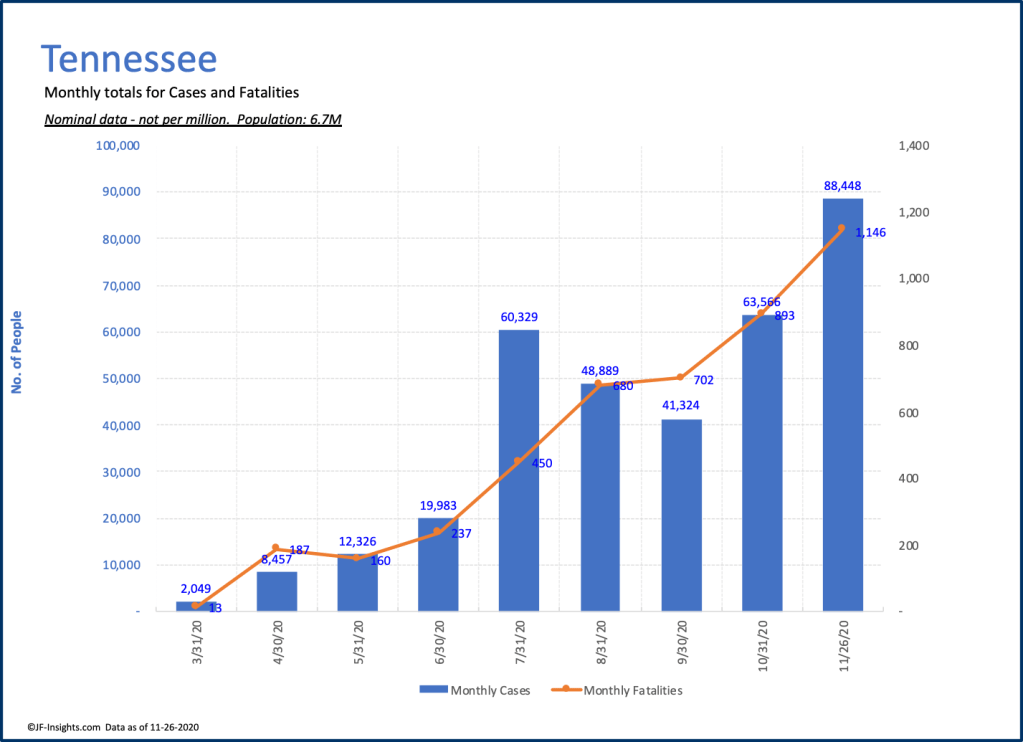Select the 1,146 fatalities data point
This screenshot has width=1023, height=742.
tap(841, 228)
